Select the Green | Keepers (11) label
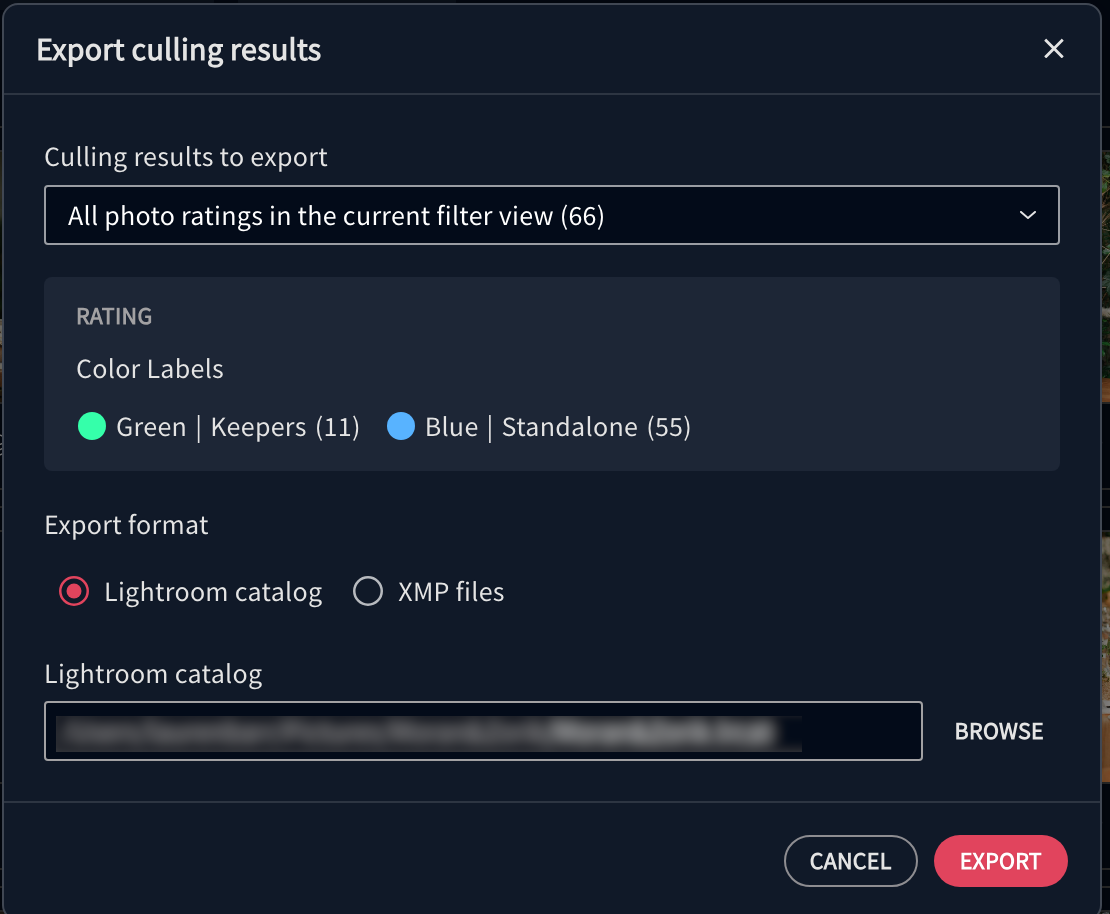The width and height of the screenshot is (1110, 914). click(238, 427)
